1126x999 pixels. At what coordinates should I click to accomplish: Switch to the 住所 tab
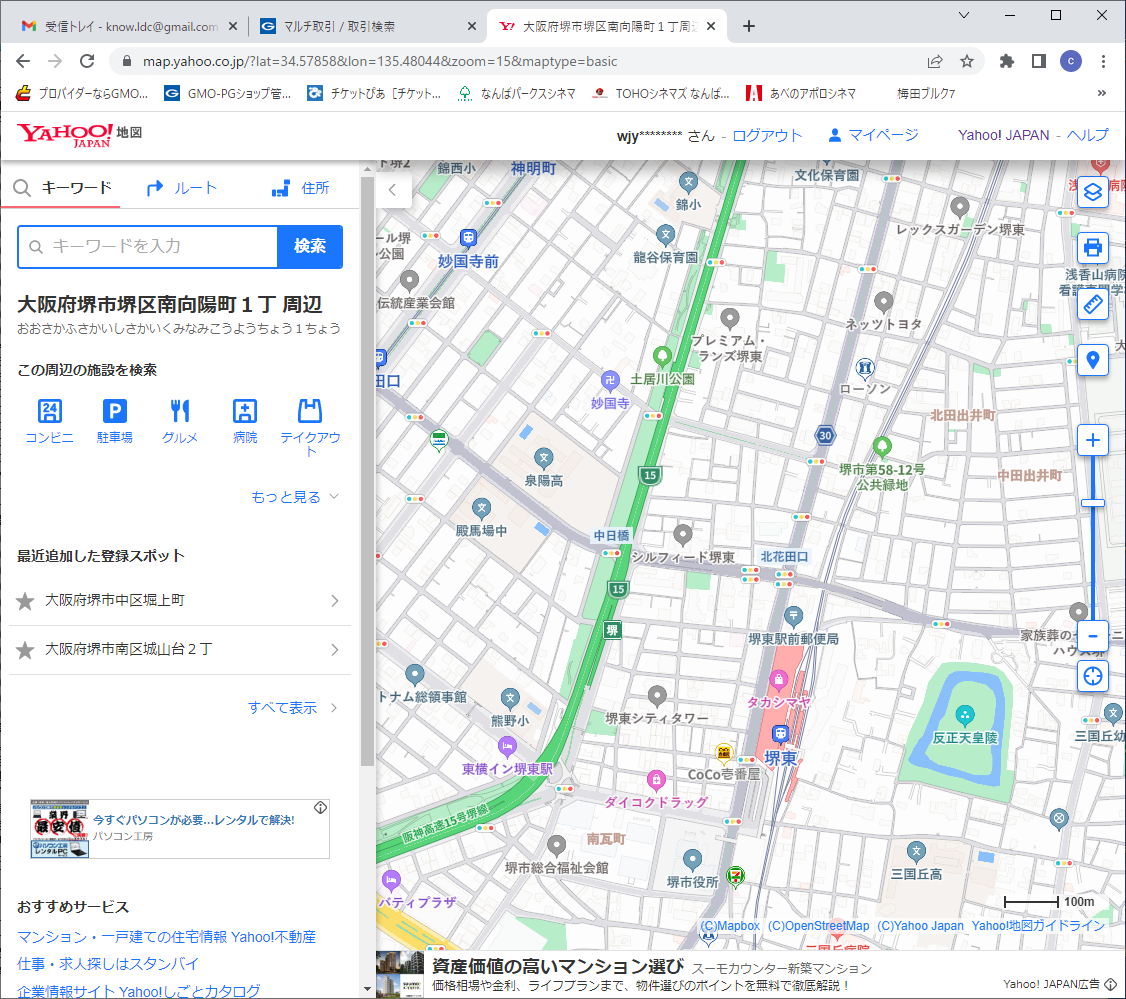point(300,188)
